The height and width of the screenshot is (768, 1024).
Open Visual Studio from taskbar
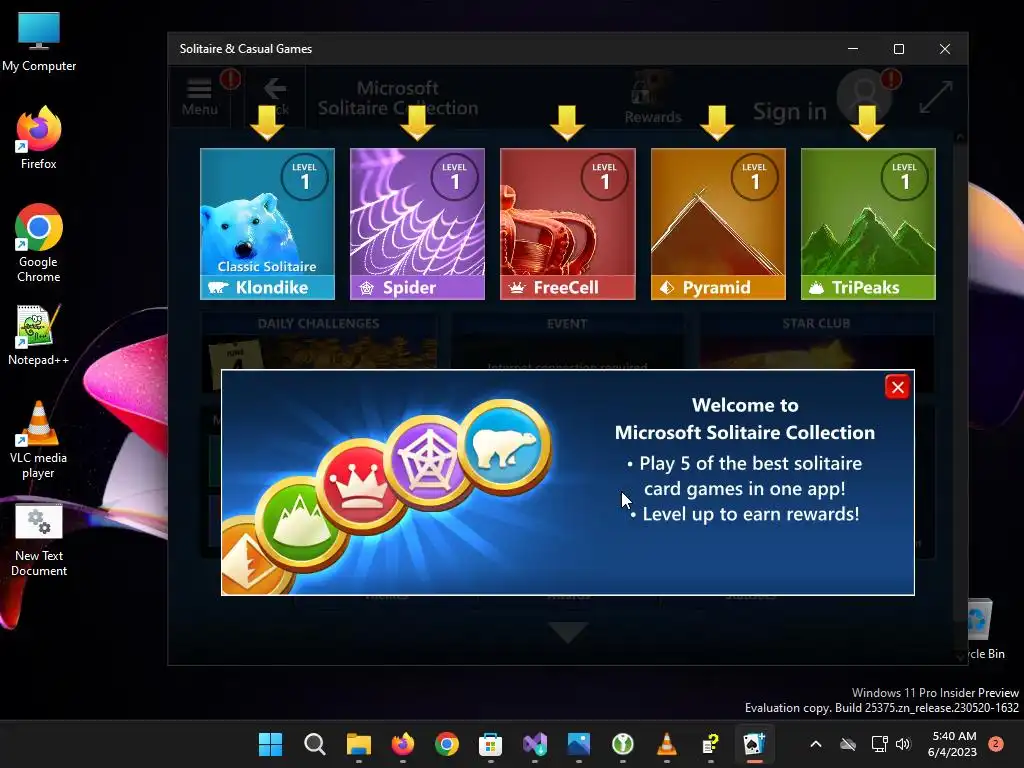(x=535, y=744)
